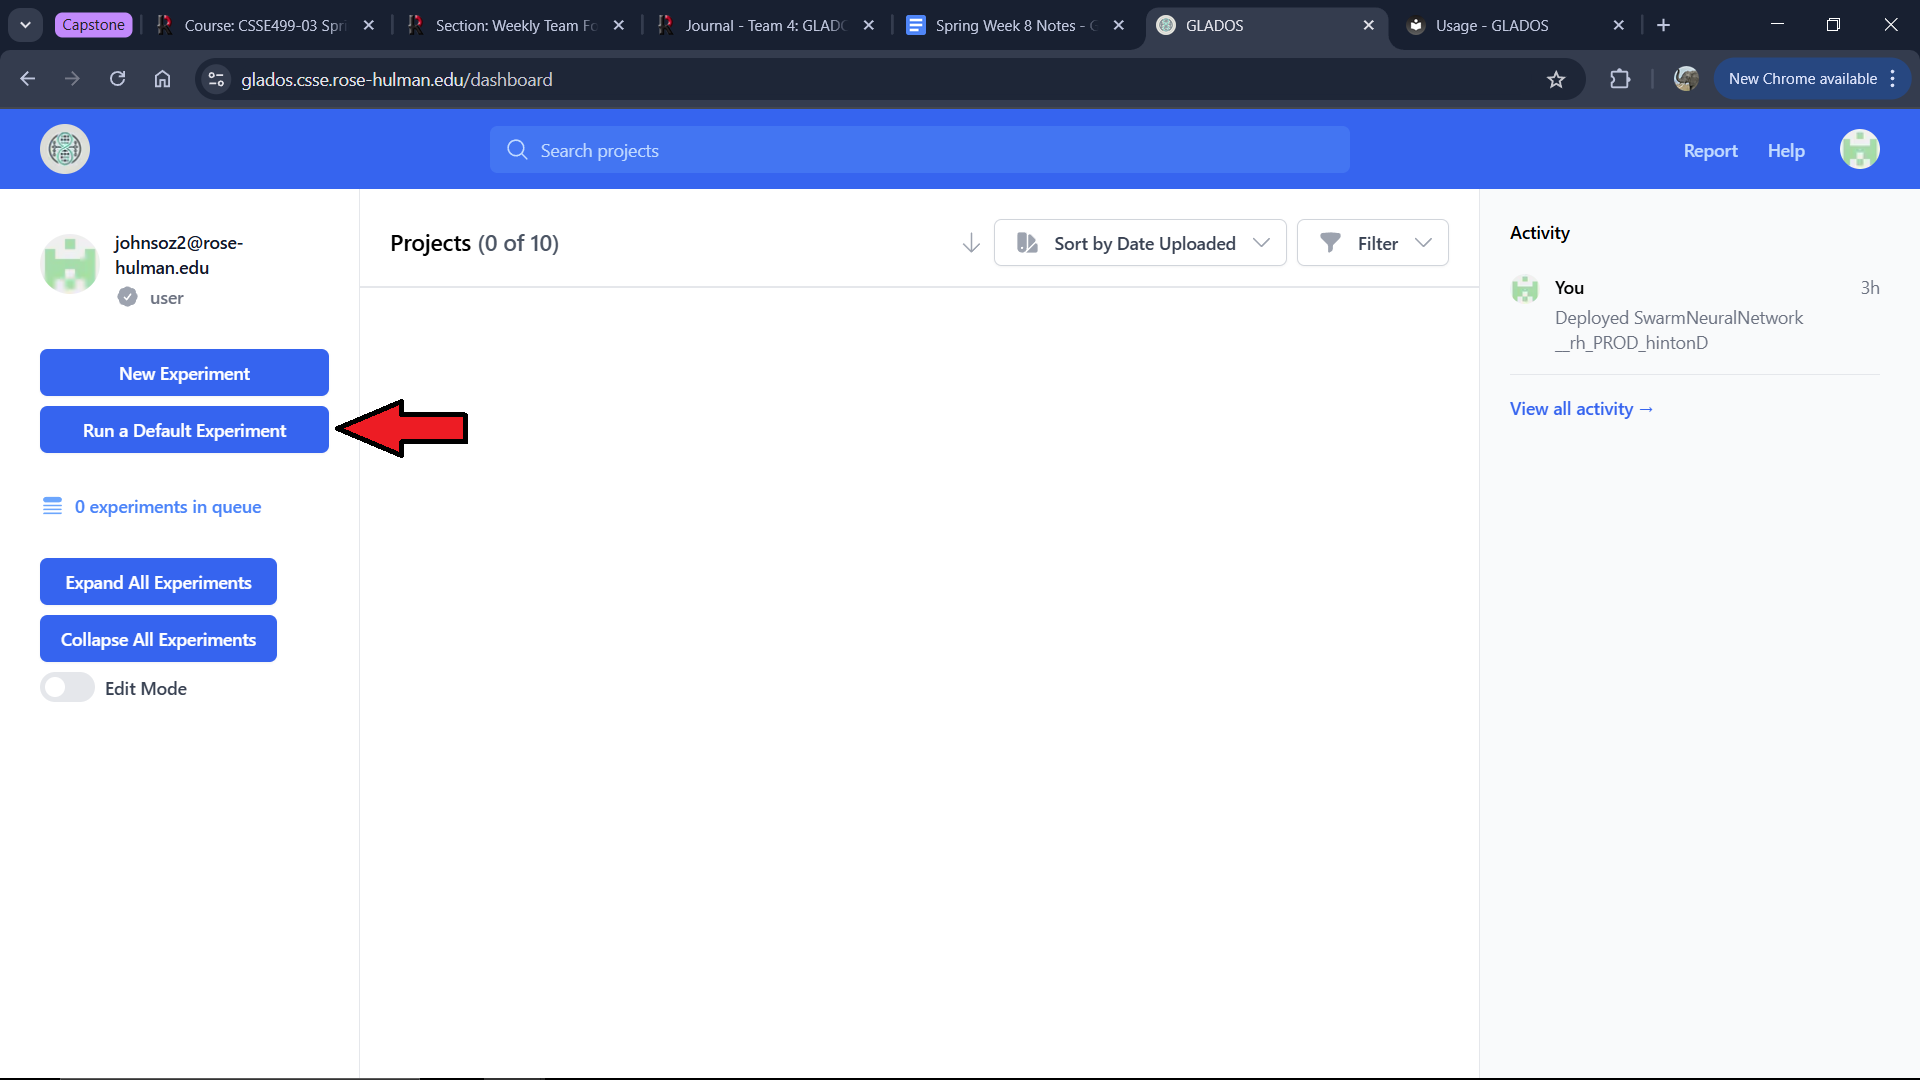Viewport: 1920px width, 1080px height.
Task: Open the Report menu link
Action: [1710, 151]
